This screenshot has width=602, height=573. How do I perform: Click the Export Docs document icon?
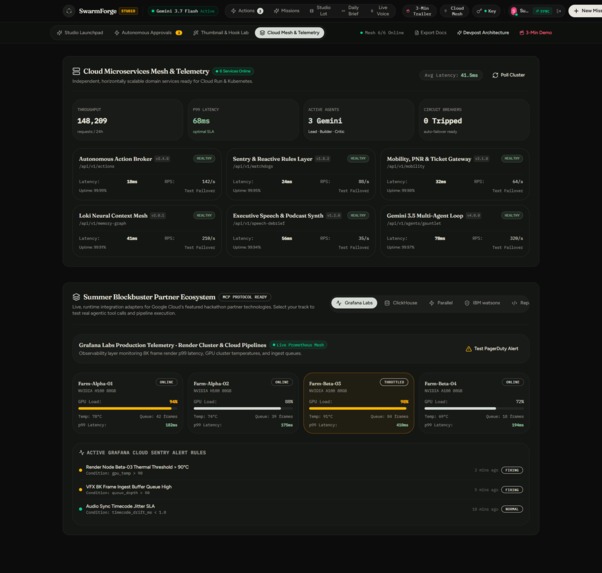pos(417,33)
